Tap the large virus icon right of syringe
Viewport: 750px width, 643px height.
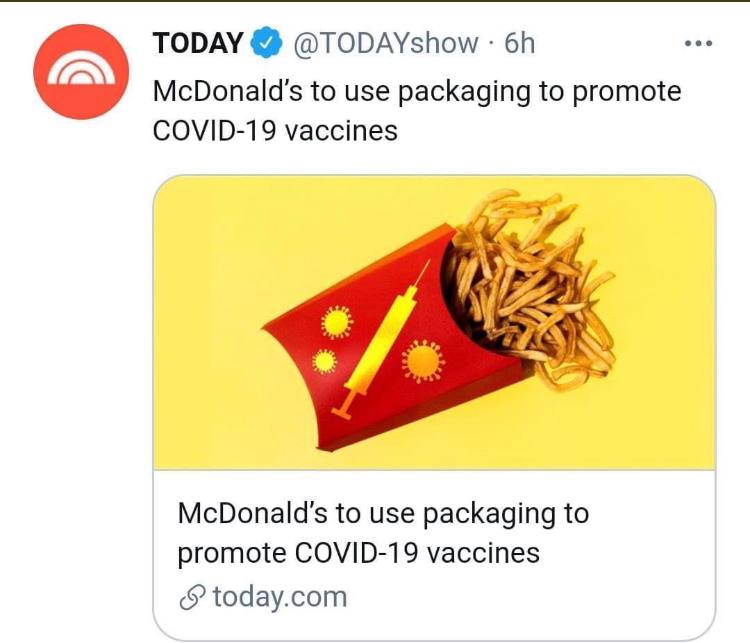coord(423,361)
